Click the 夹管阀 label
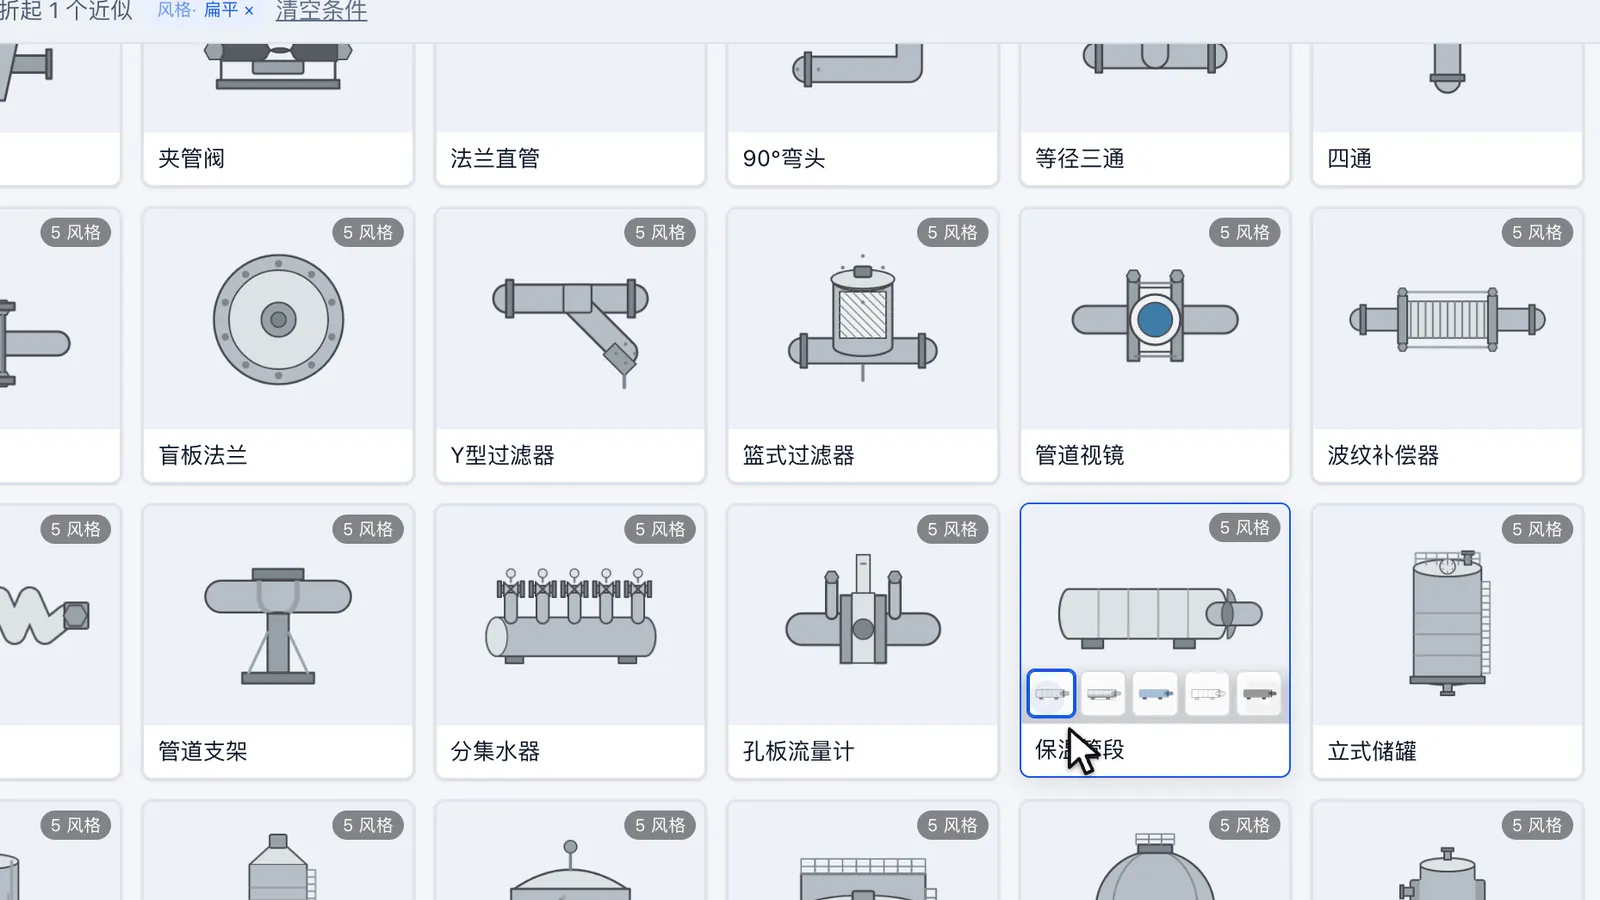1600x900 pixels. (191, 158)
